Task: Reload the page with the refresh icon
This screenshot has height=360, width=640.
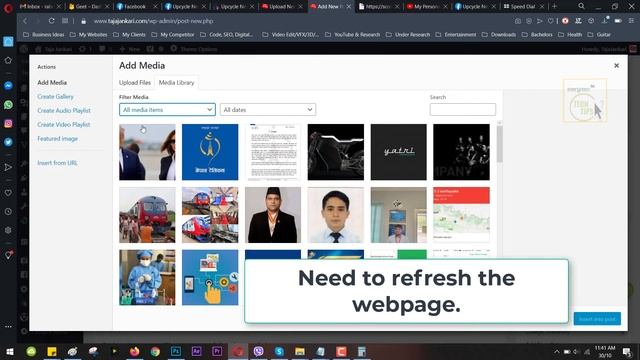Action: (x=51, y=21)
